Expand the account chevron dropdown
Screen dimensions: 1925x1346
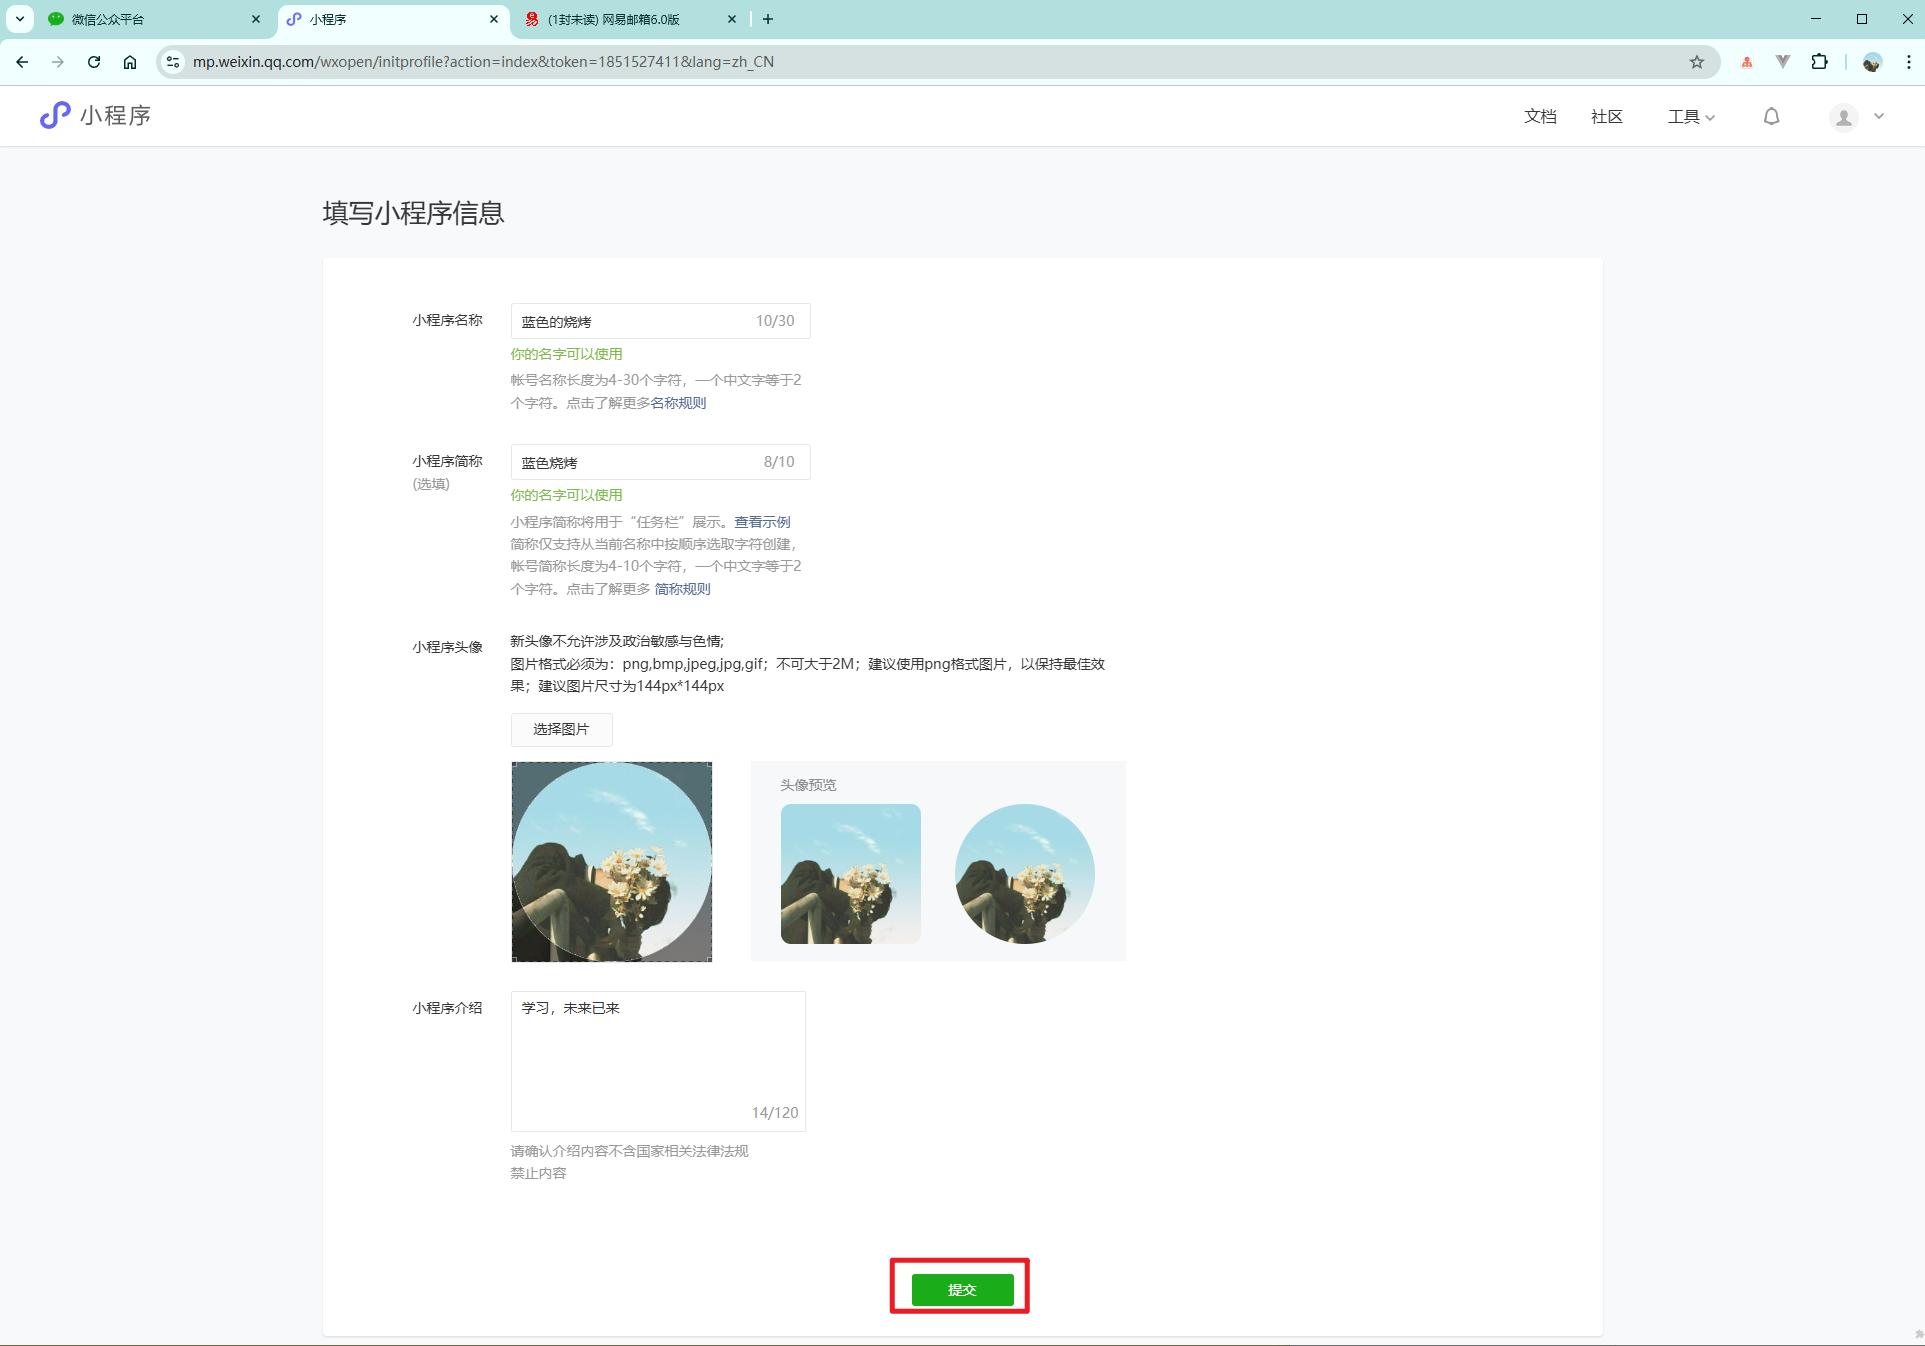tap(1879, 117)
